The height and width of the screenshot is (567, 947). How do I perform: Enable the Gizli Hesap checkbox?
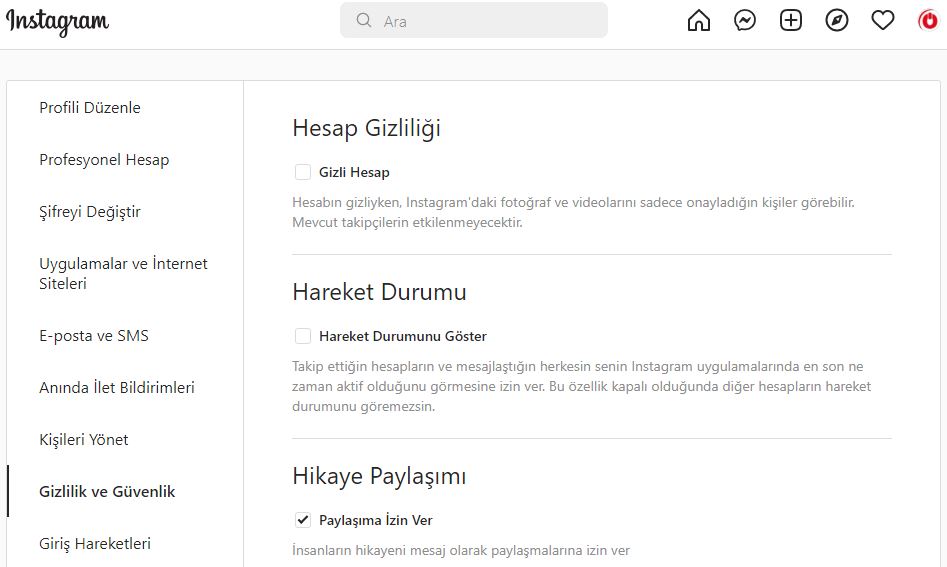pyautogui.click(x=303, y=172)
